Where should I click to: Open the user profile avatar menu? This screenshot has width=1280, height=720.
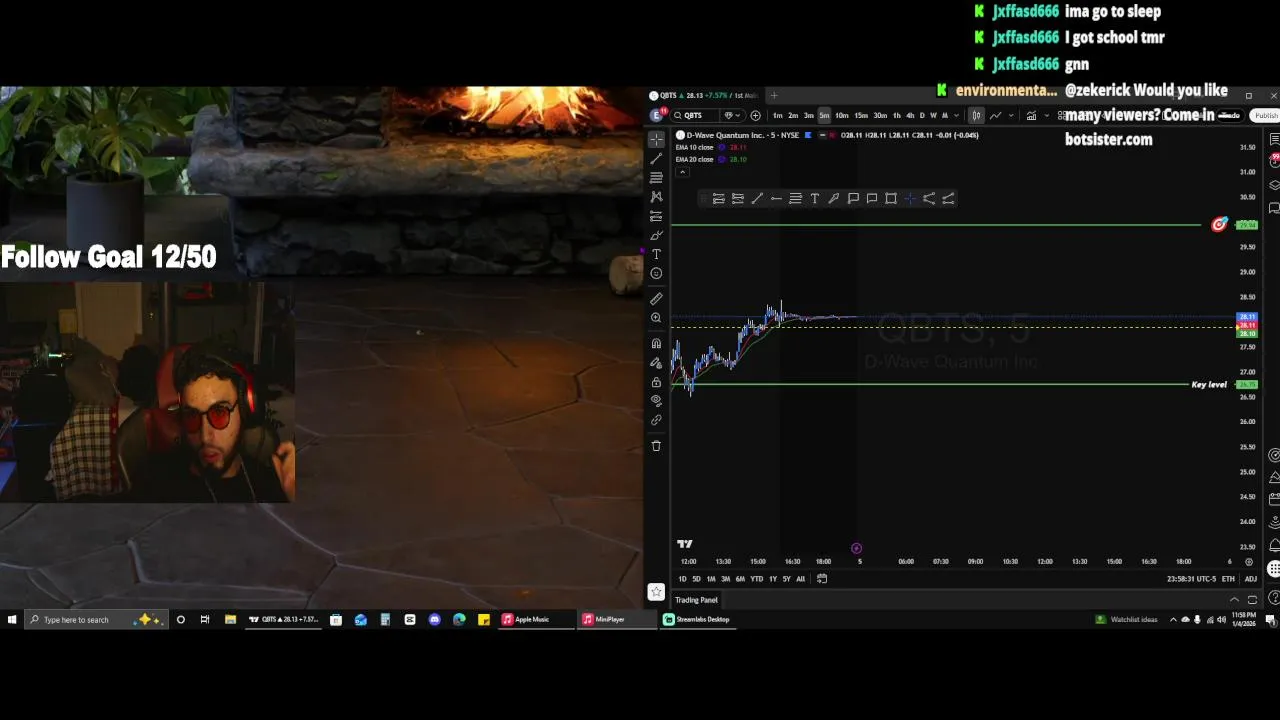tap(656, 115)
